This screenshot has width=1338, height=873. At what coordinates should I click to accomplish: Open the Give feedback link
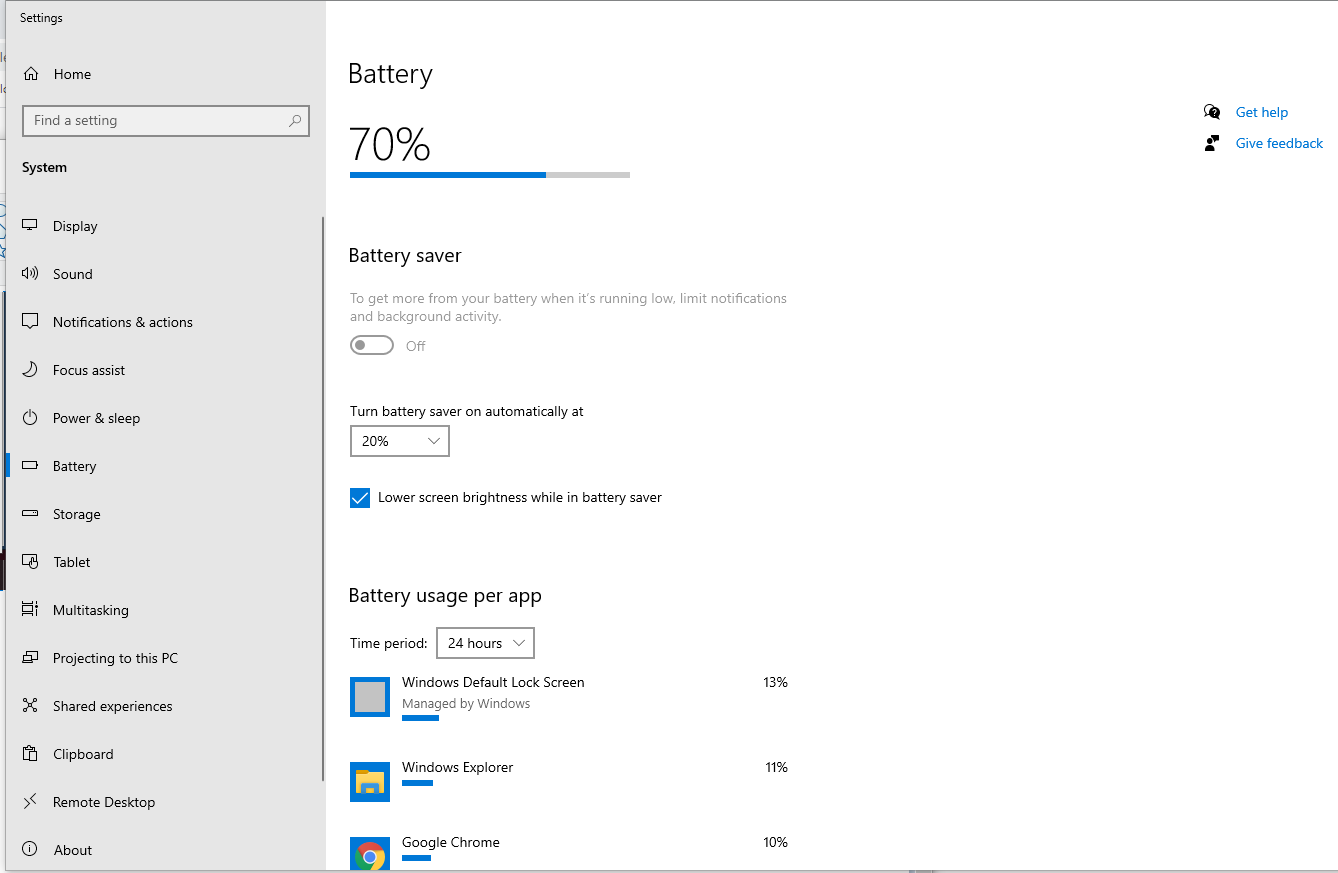[1278, 143]
